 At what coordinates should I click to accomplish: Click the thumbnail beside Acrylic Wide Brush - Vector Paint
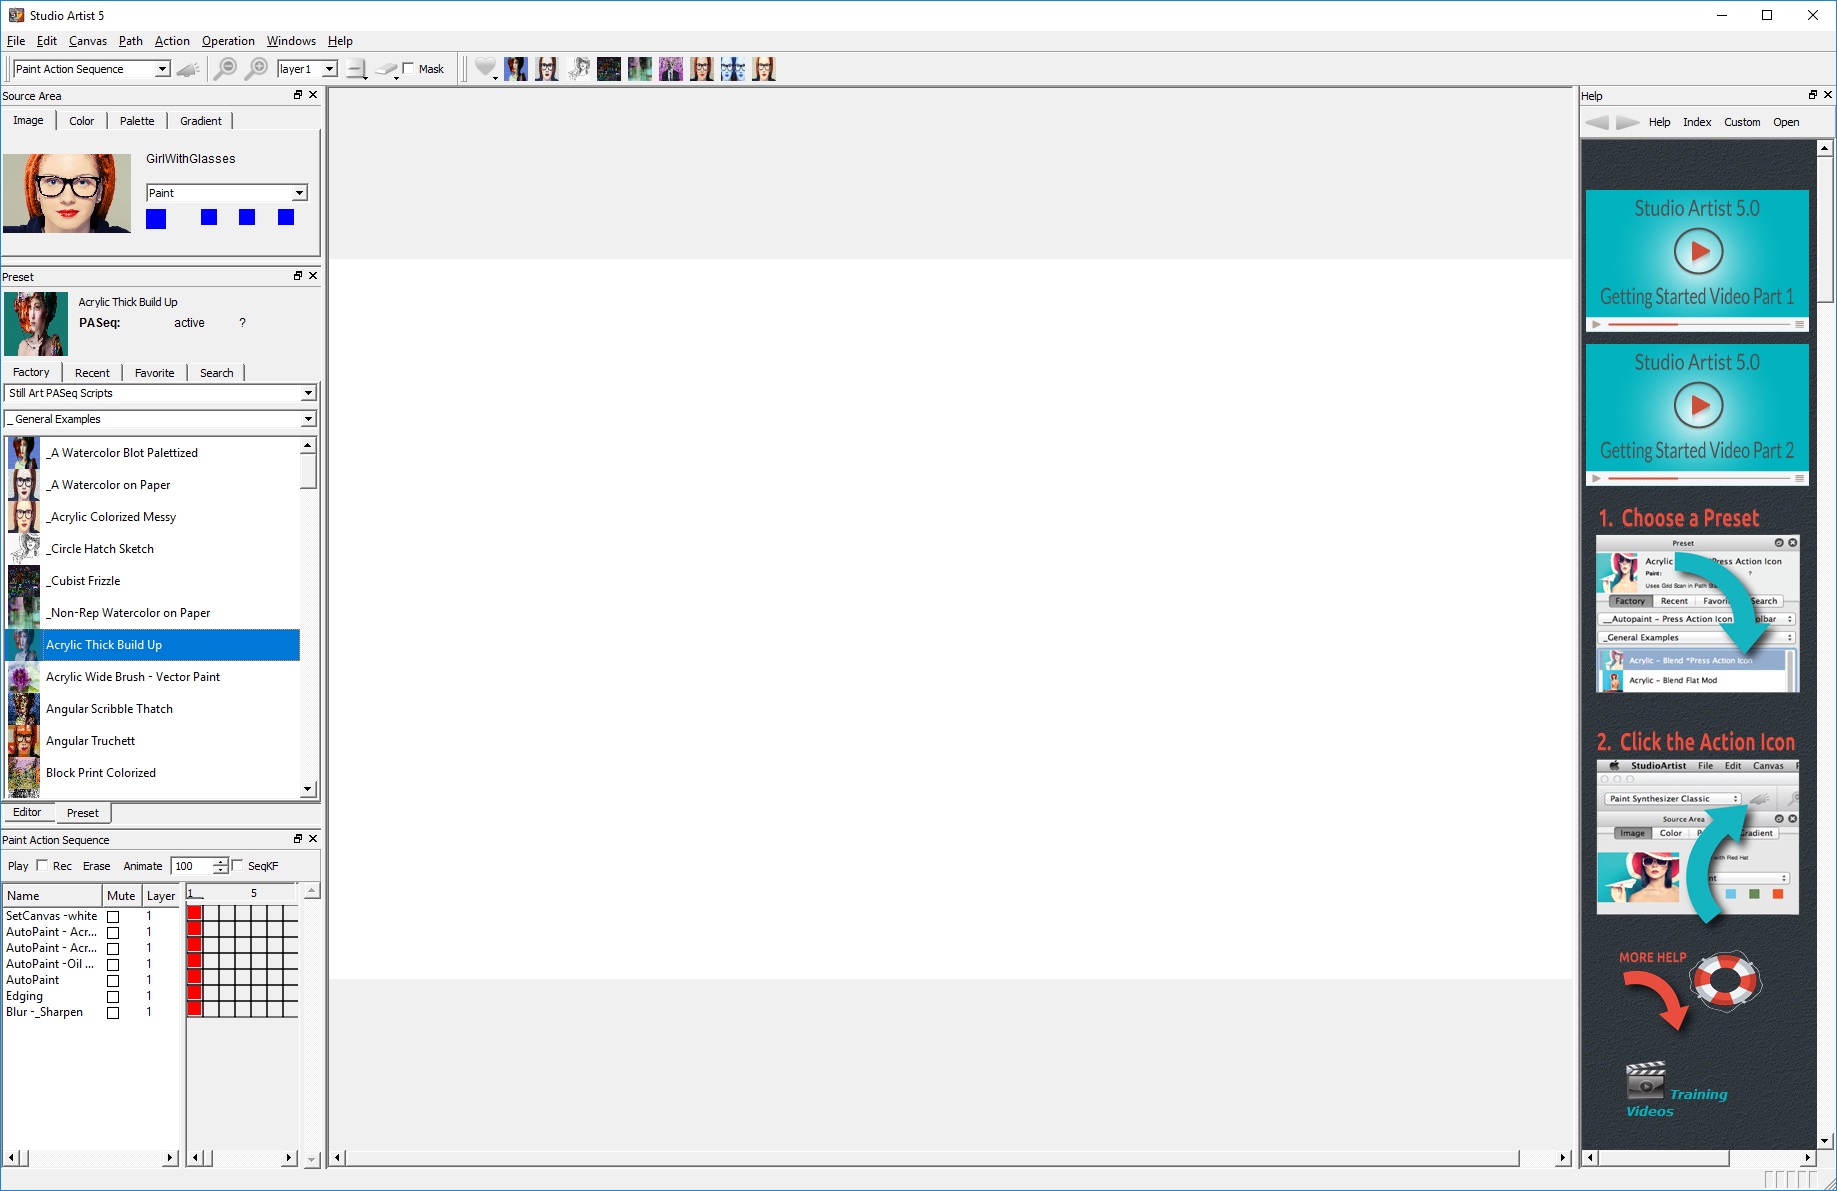24,677
